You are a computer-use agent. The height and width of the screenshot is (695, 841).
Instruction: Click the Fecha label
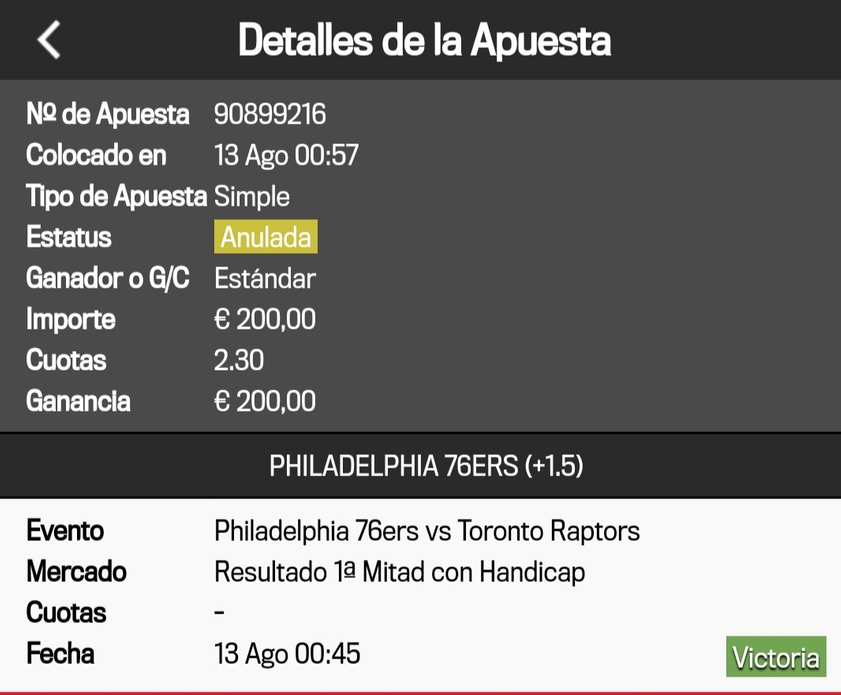coord(60,654)
